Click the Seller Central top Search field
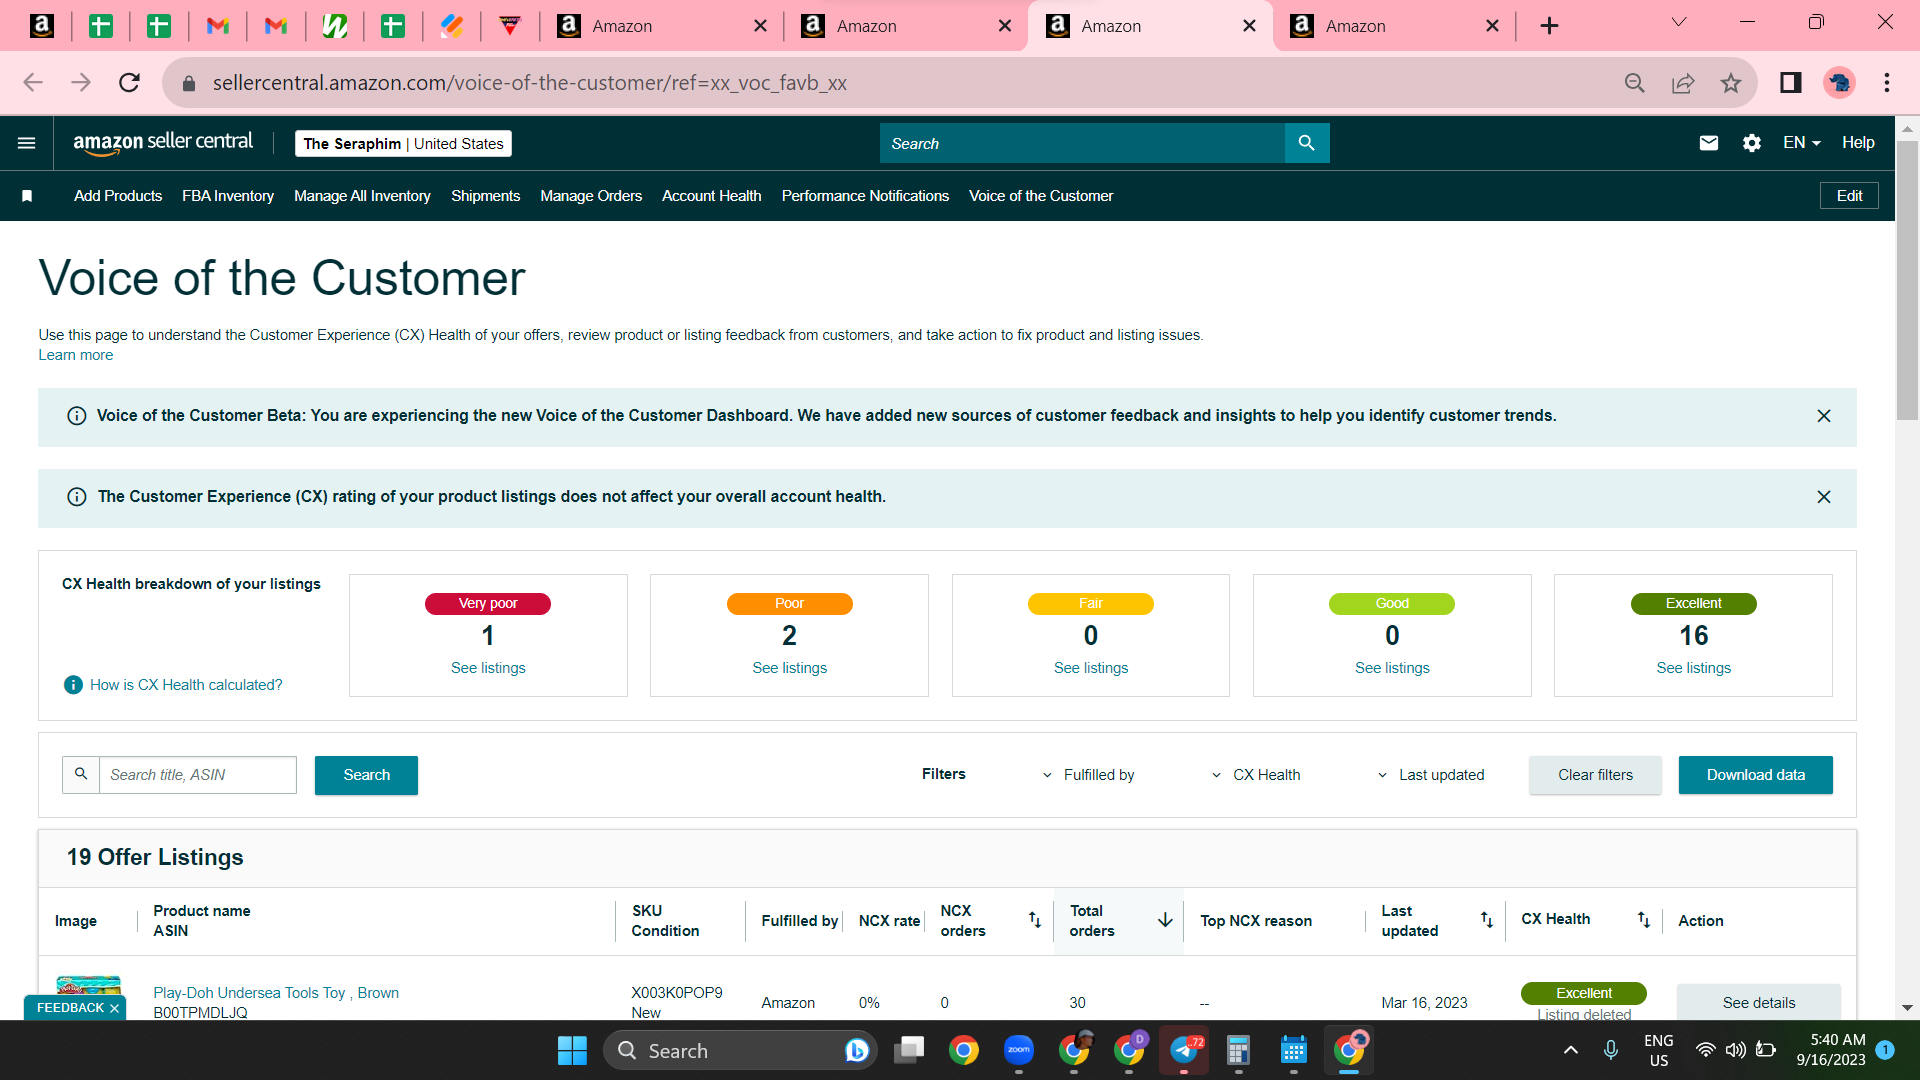Image resolution: width=1920 pixels, height=1080 pixels. (1082, 143)
